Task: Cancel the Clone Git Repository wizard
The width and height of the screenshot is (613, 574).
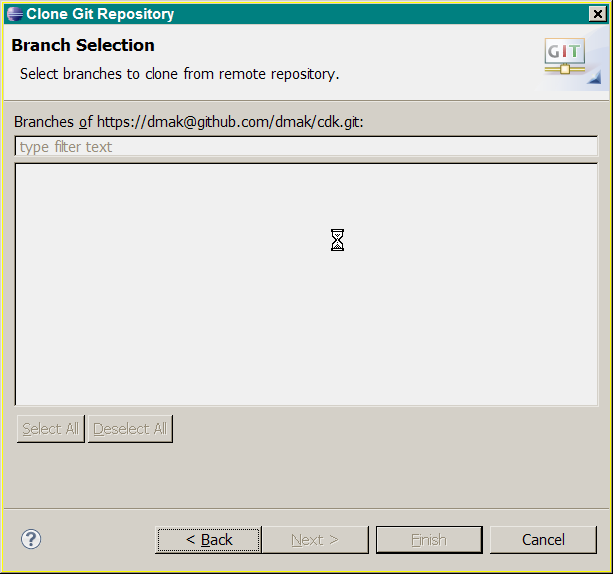Action: [x=543, y=540]
